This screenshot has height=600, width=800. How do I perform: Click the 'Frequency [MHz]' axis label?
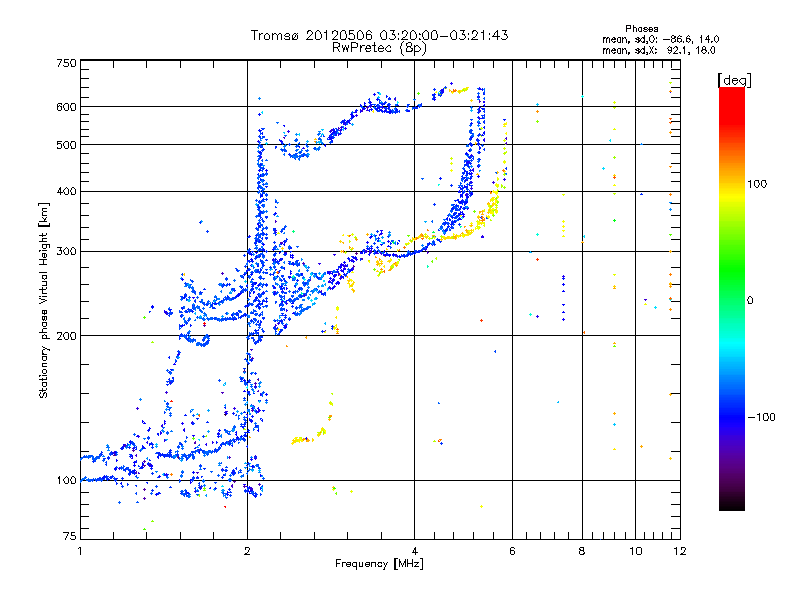click(x=379, y=564)
